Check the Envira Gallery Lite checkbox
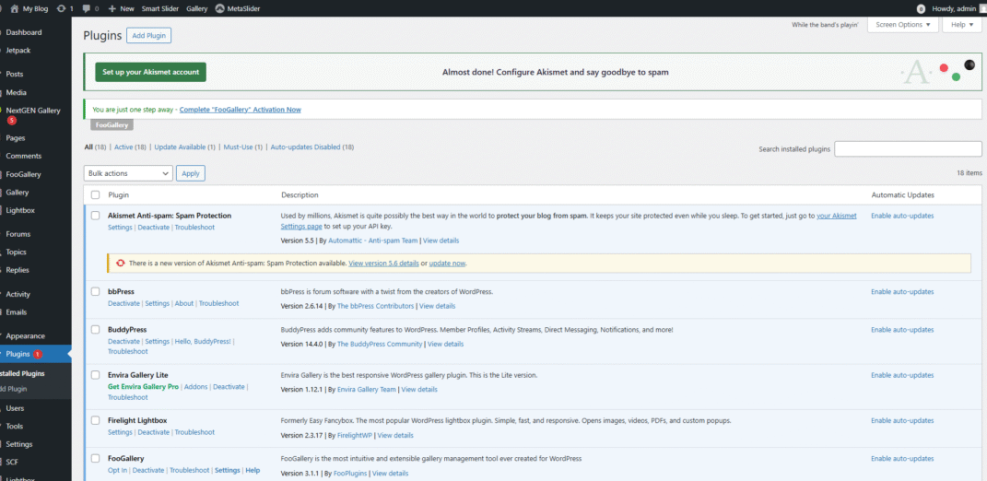This screenshot has width=987, height=481. coord(95,375)
